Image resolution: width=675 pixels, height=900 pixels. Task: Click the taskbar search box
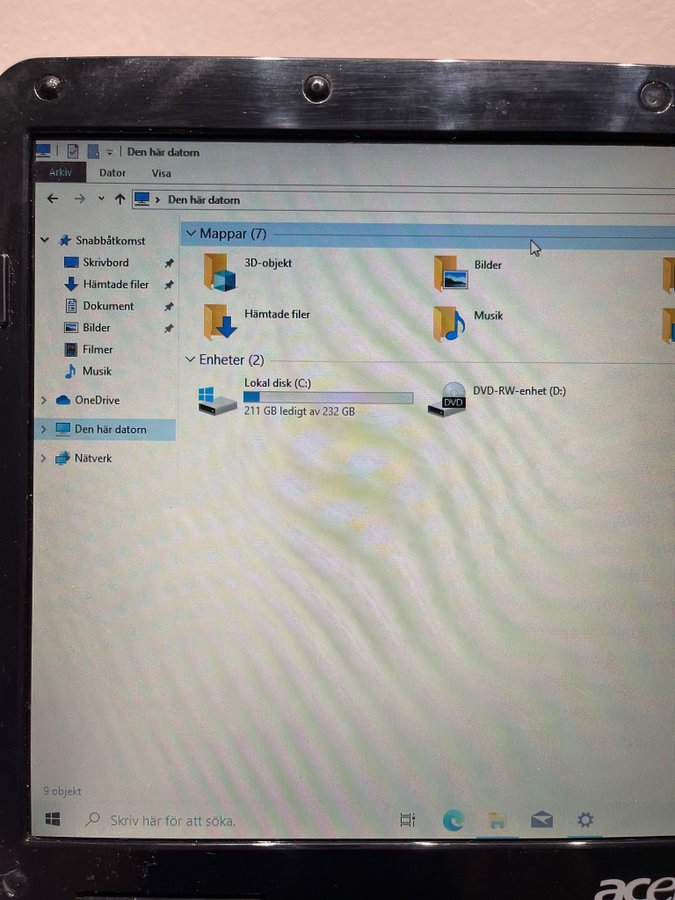pyautogui.click(x=172, y=820)
